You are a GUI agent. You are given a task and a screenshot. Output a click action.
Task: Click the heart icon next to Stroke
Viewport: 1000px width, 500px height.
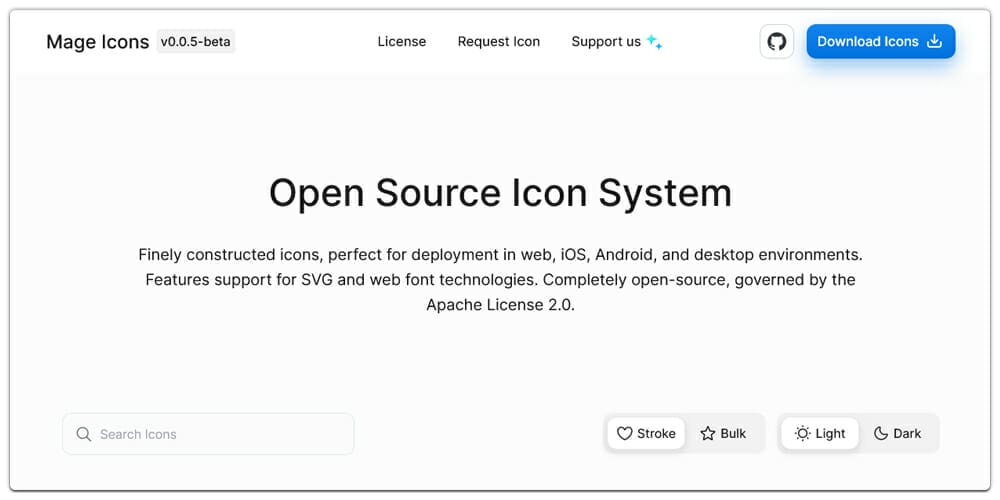[624, 434]
